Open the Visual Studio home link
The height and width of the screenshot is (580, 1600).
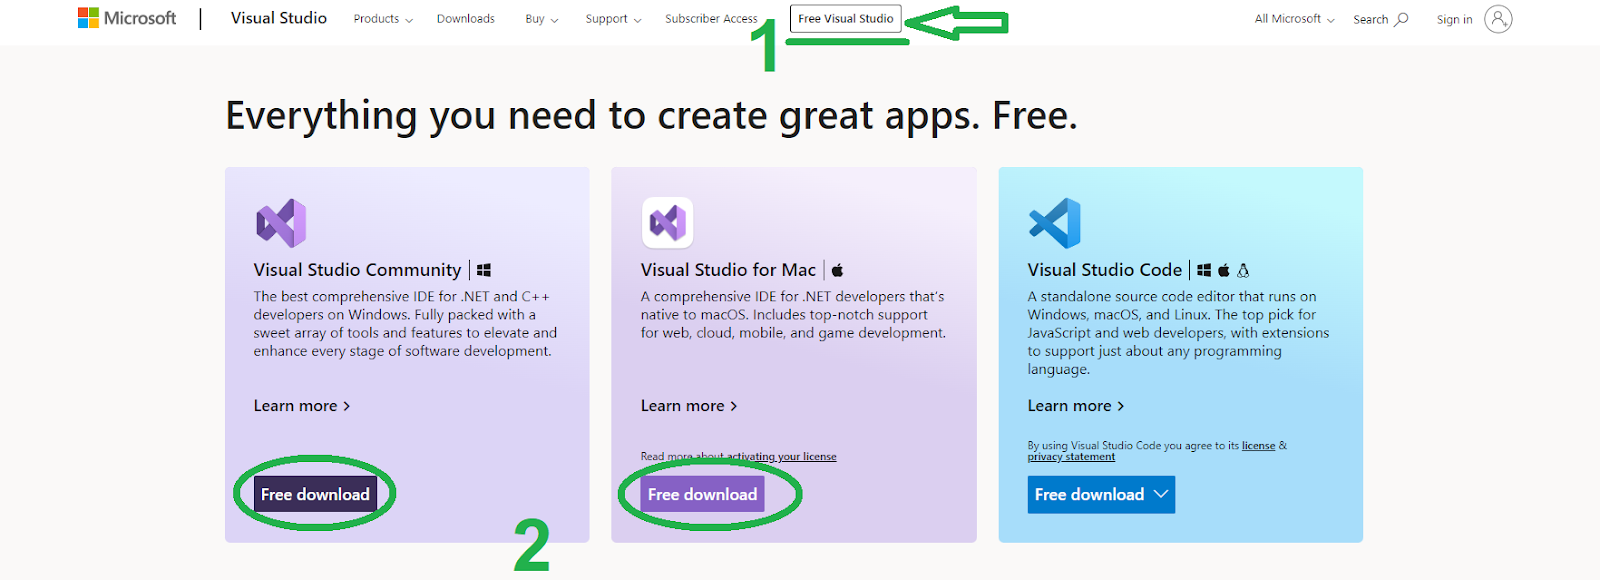tap(279, 18)
